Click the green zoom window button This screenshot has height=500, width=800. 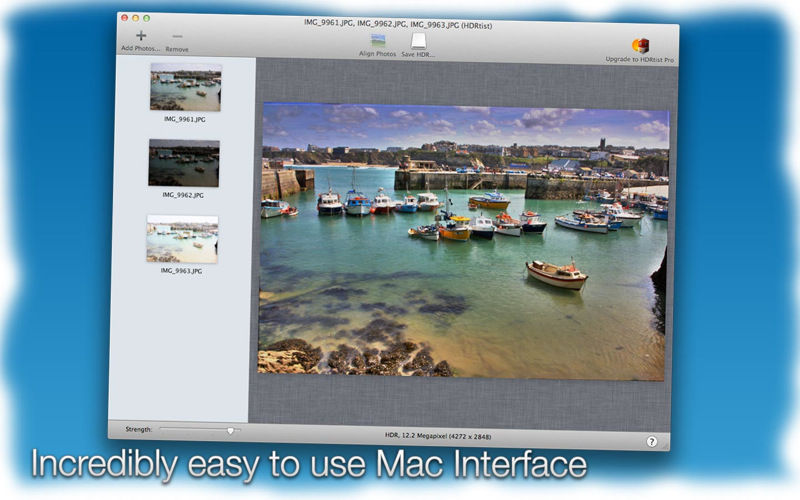click(146, 18)
